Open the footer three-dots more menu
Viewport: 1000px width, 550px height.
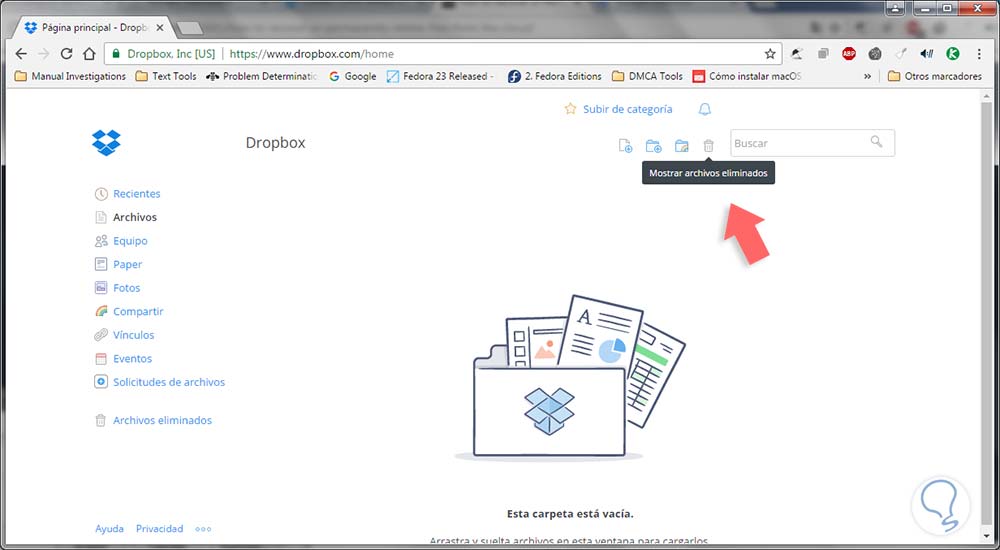[203, 529]
